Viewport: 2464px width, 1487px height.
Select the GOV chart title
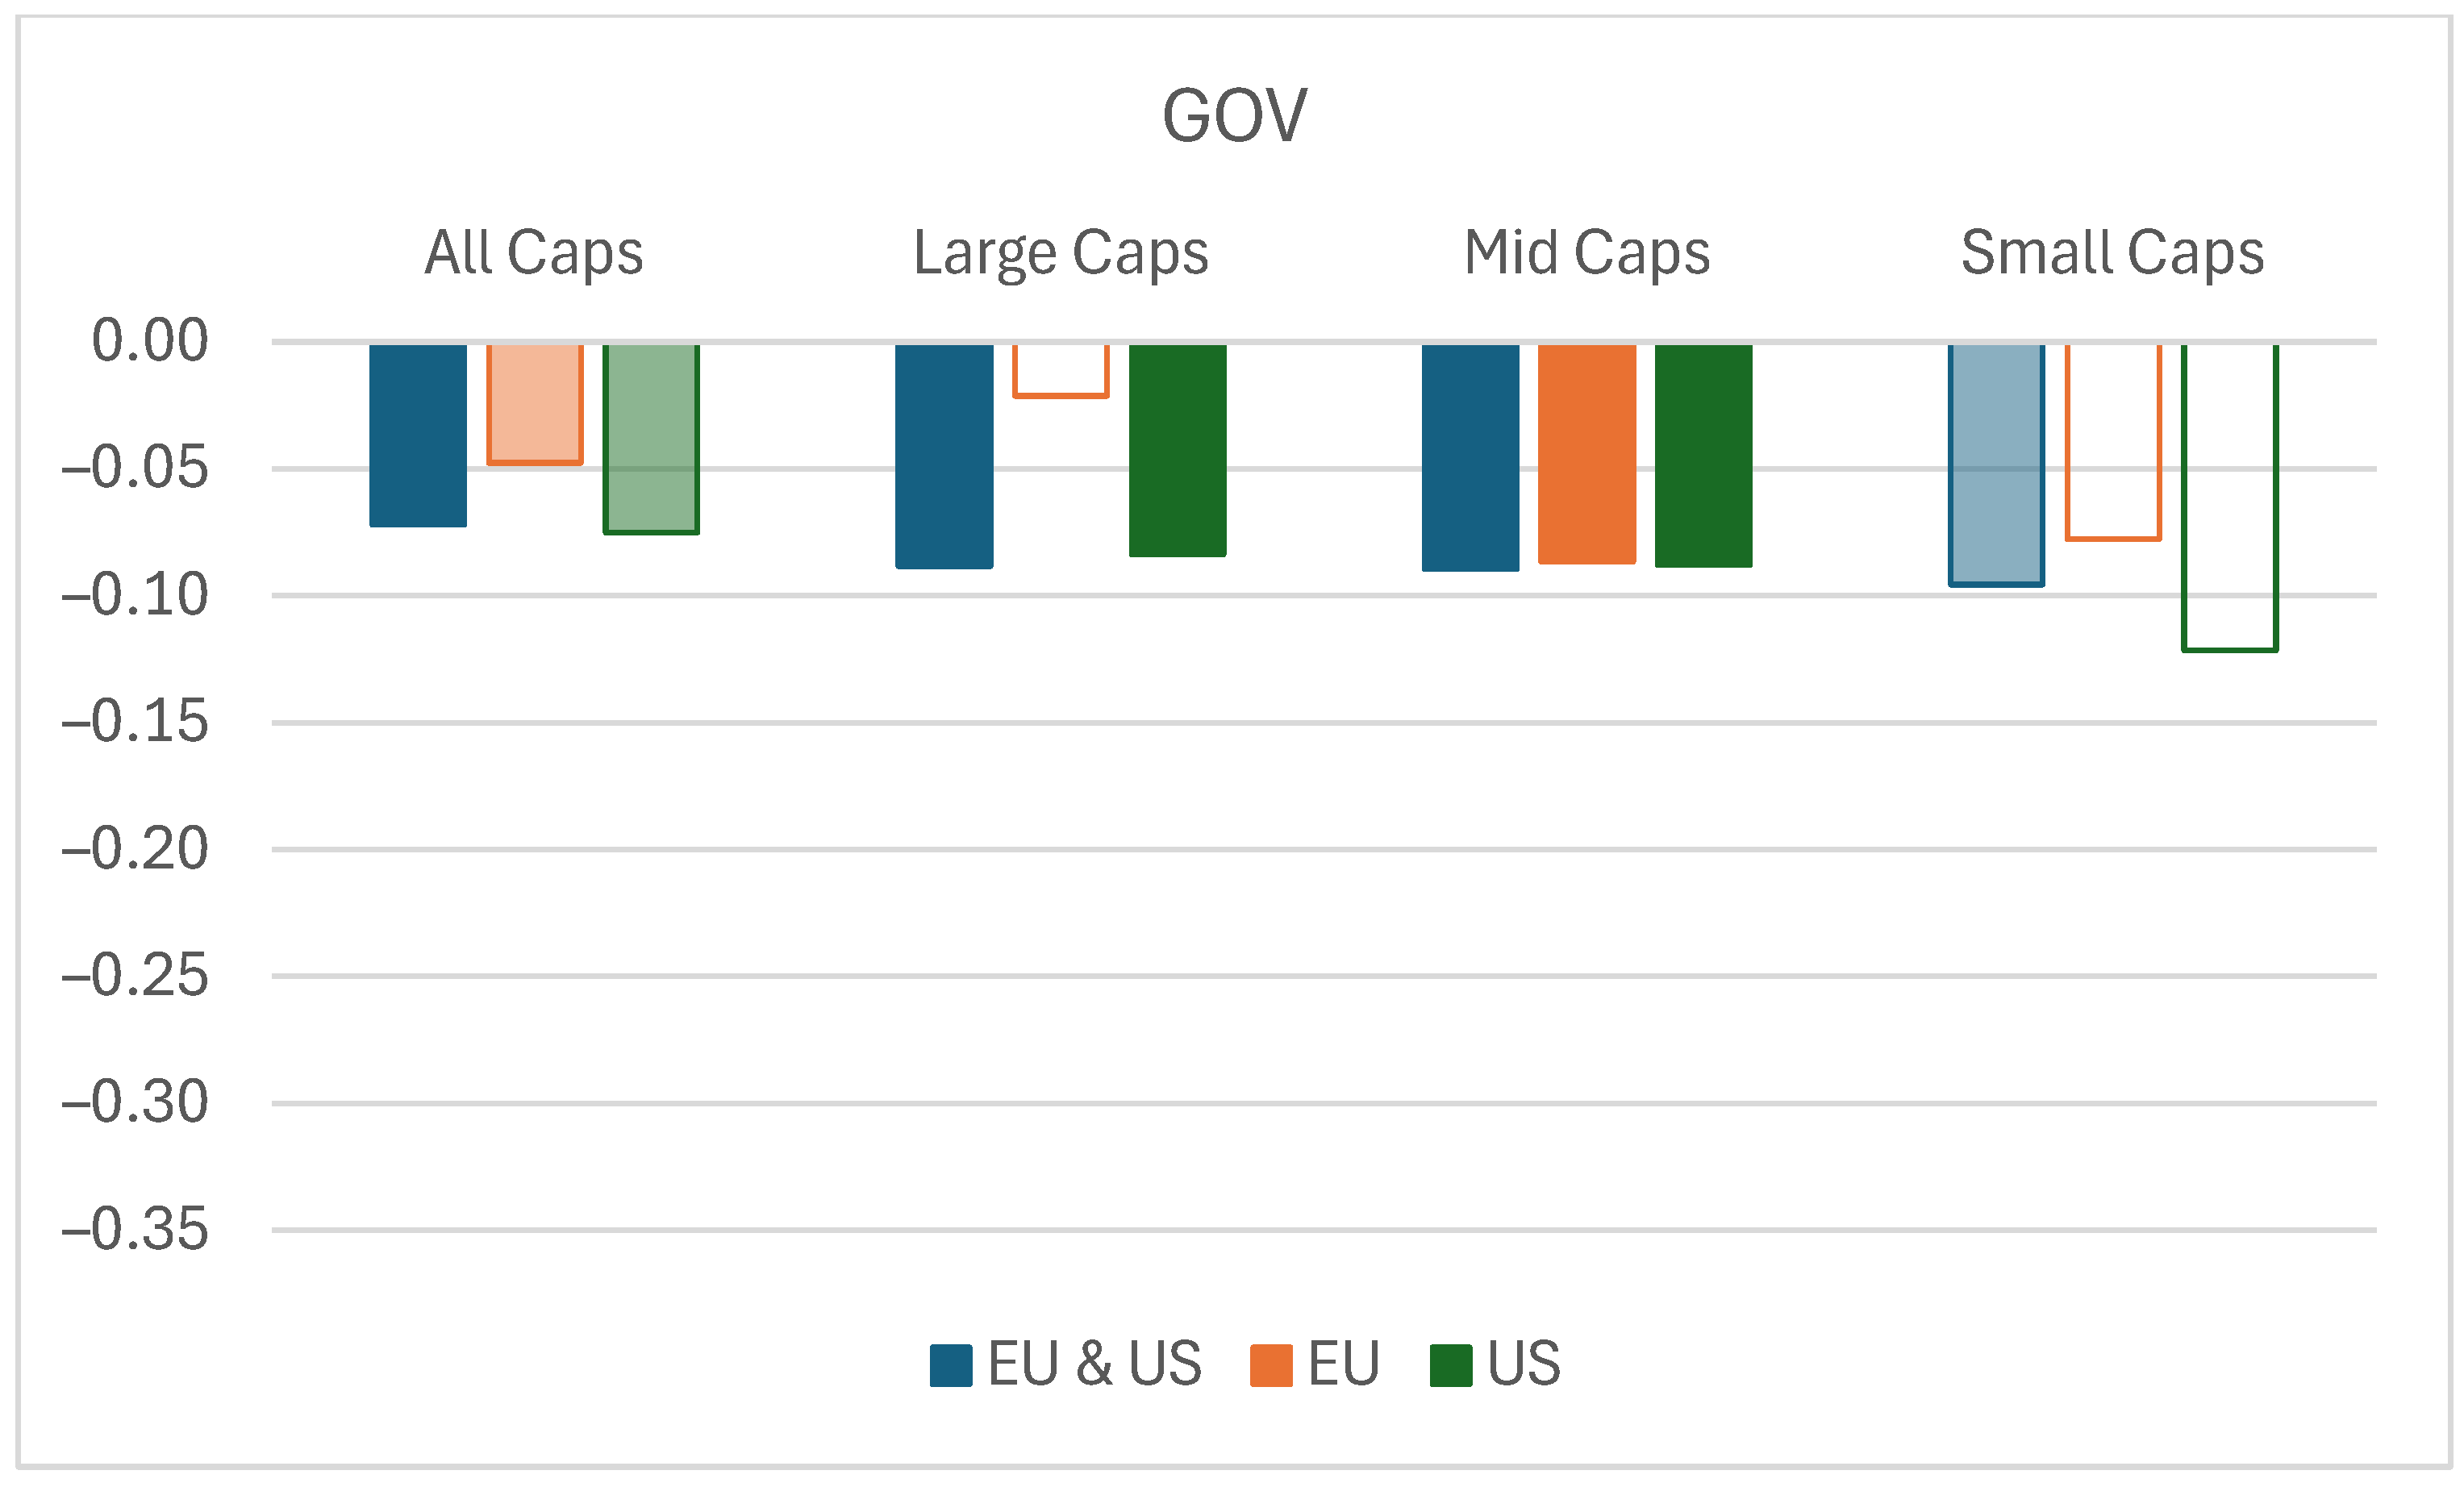coord(1234,116)
